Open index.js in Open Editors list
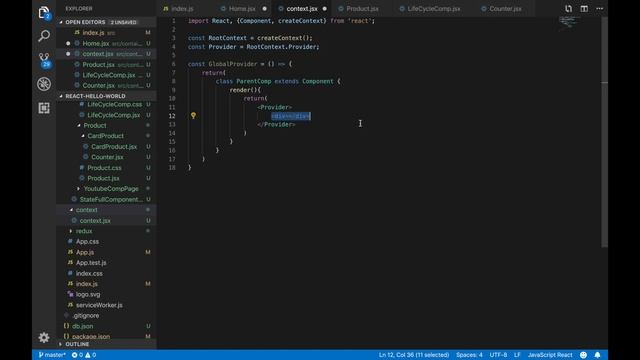640x360 pixels. pos(106,33)
